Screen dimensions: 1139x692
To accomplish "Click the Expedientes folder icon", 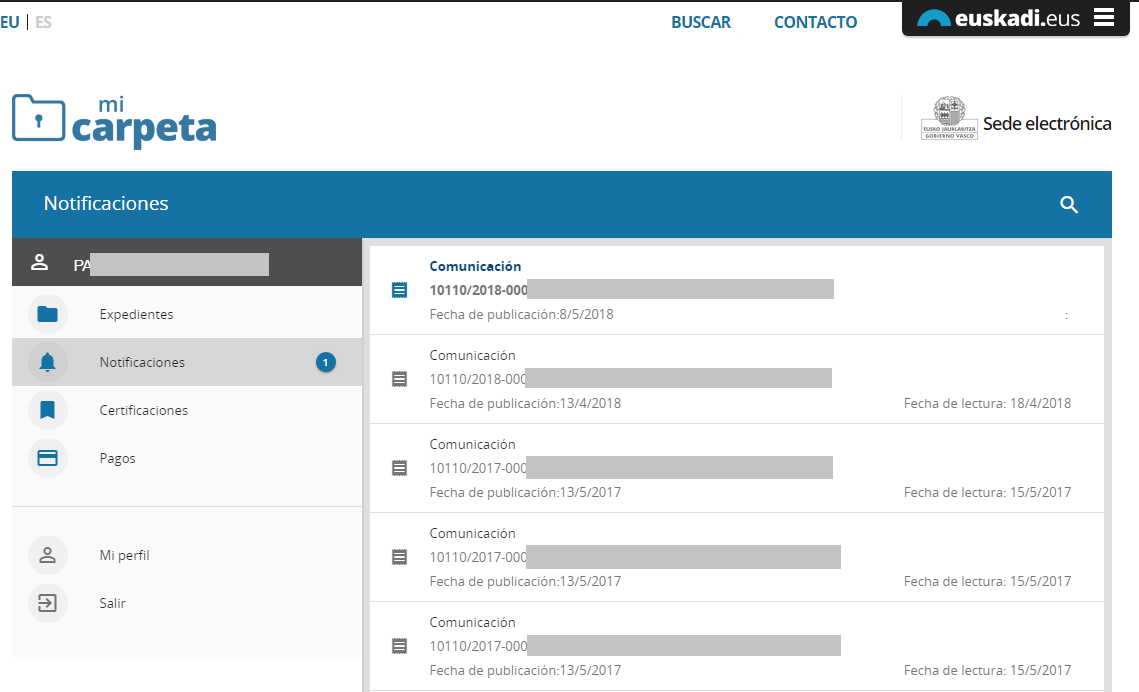I will (47, 315).
